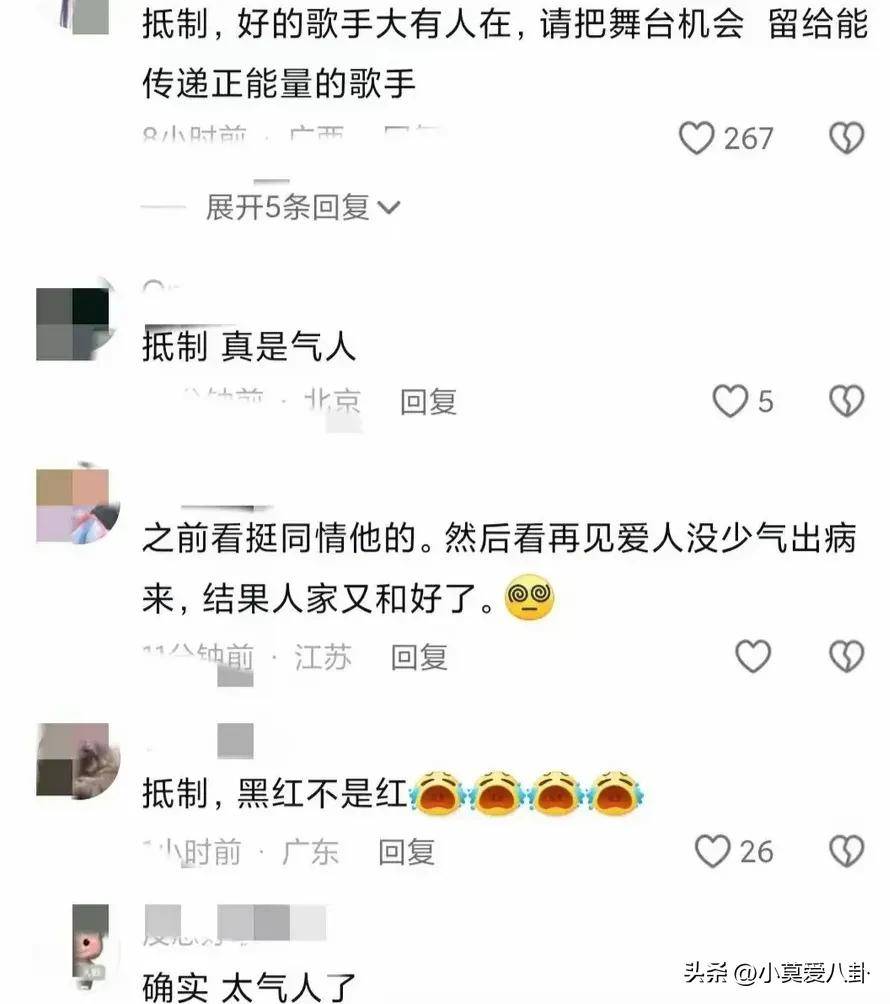Like the 抵制 真是气人 comment
Image resolution: width=890 pixels, height=1004 pixels.
(730, 401)
